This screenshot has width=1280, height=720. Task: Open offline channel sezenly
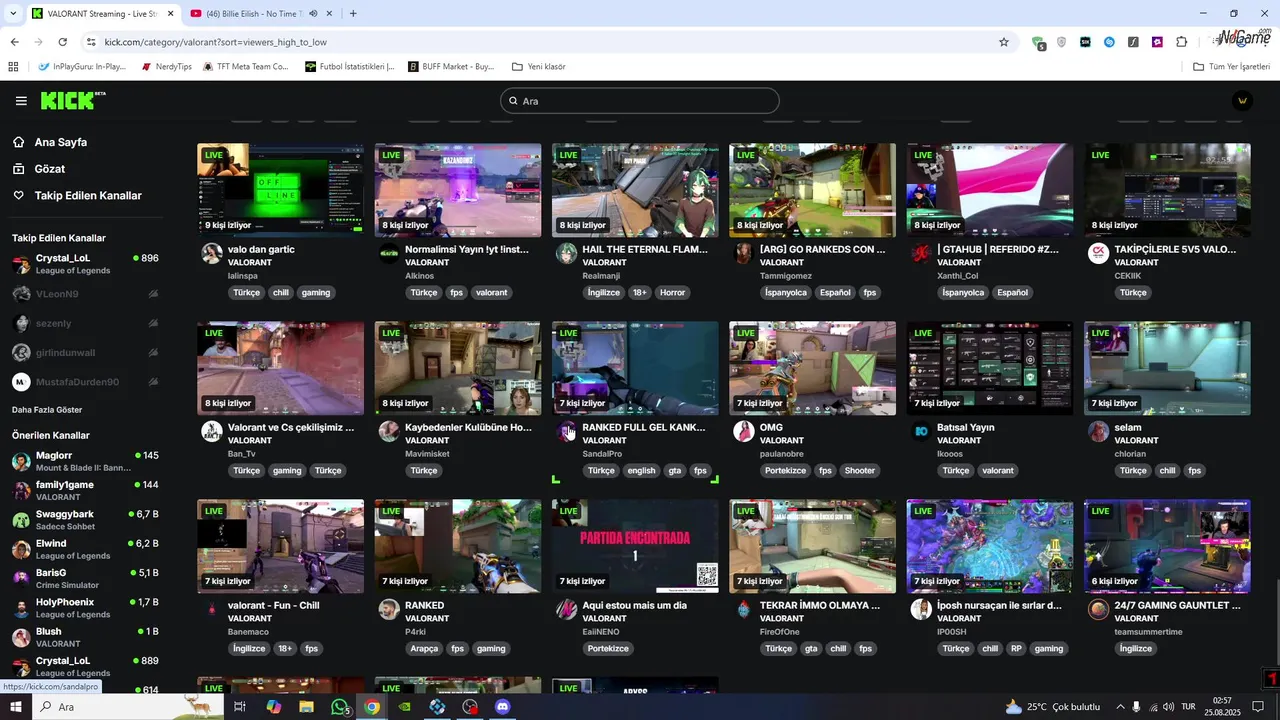pos(85,323)
